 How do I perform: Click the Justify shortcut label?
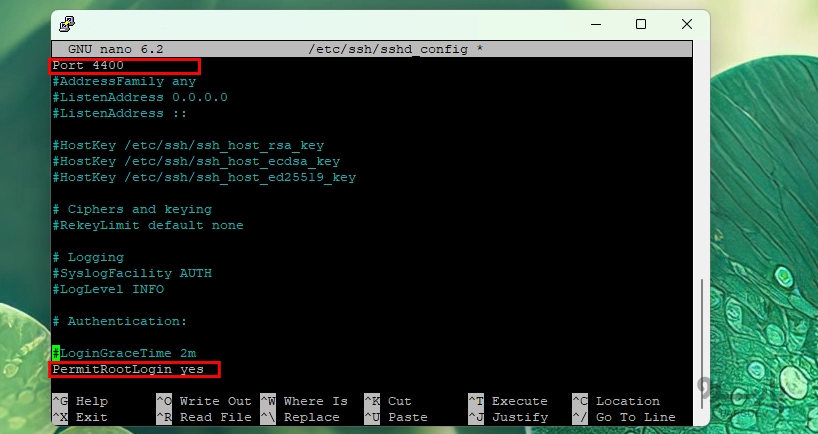pyautogui.click(x=519, y=417)
